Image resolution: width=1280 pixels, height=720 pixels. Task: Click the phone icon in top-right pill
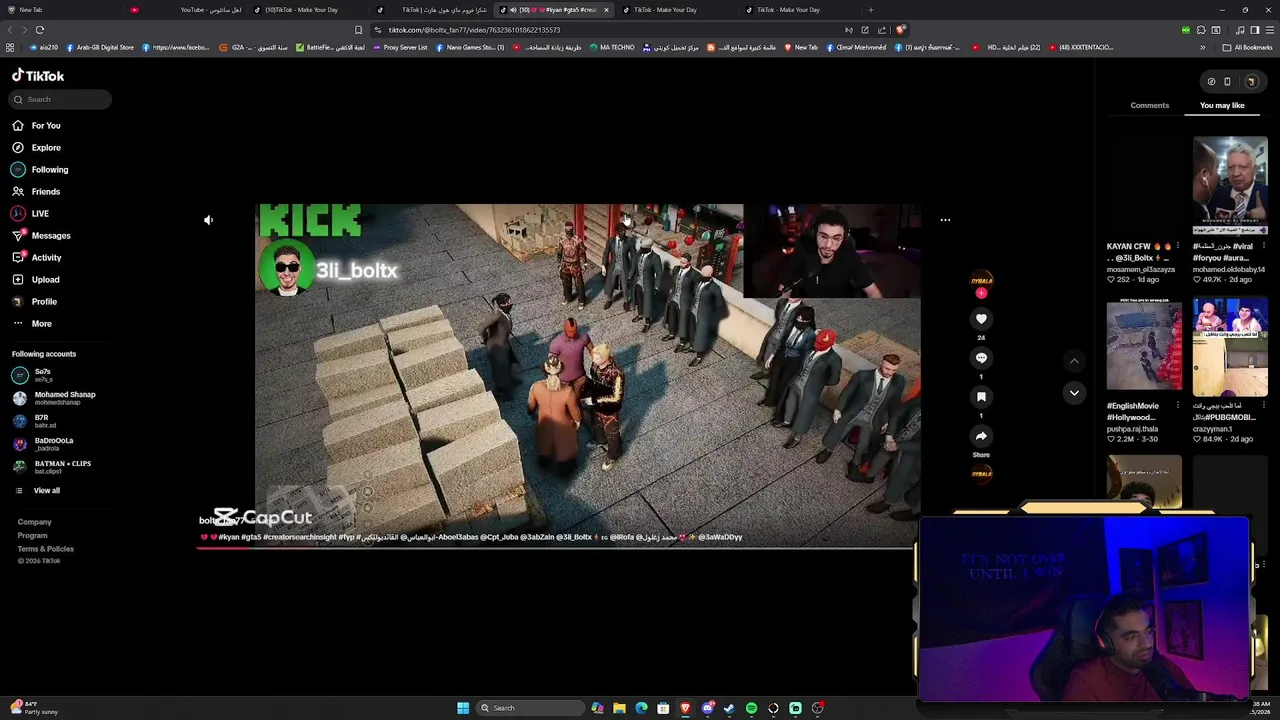1227,82
